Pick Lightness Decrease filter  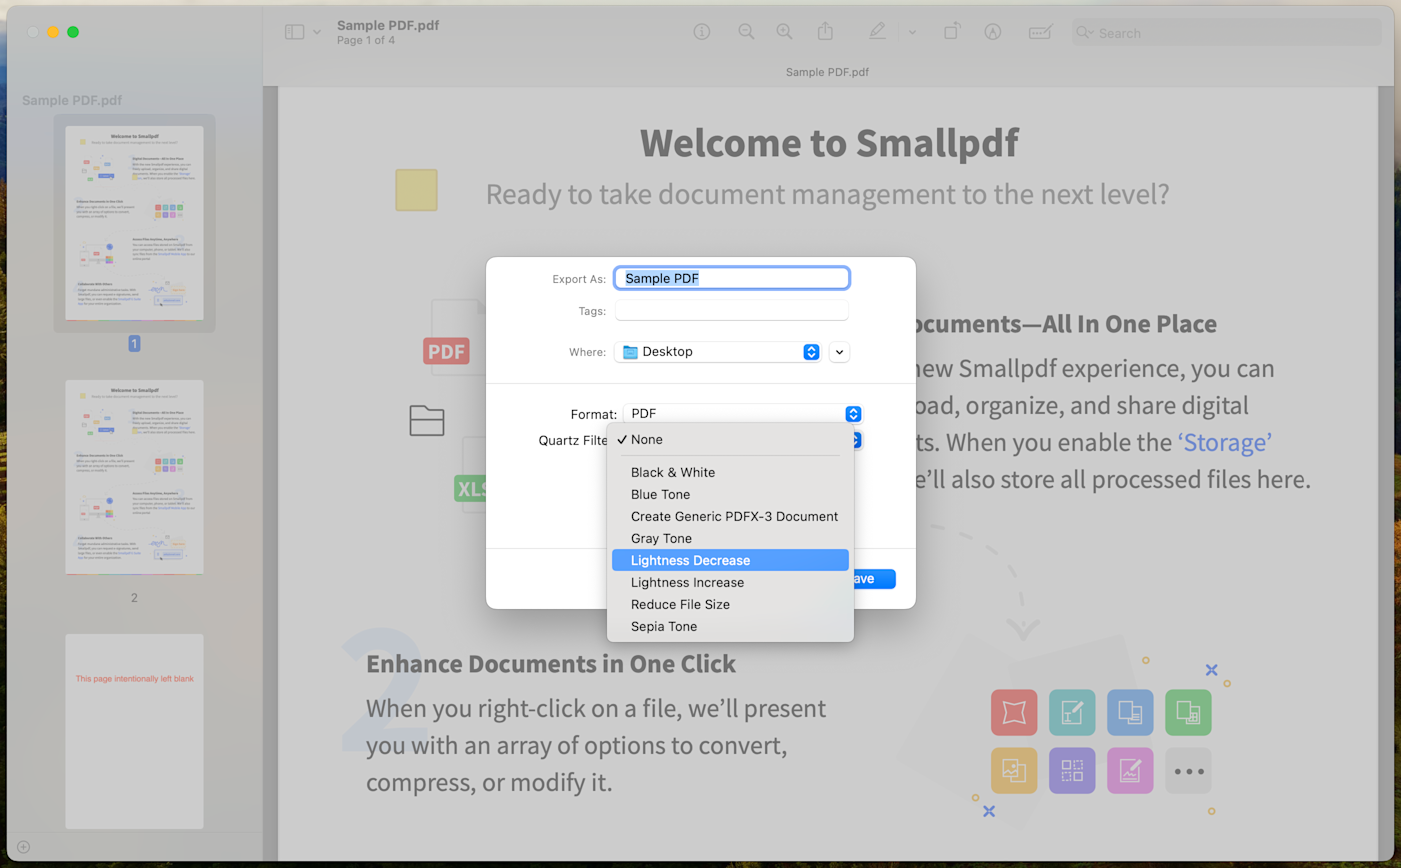click(x=730, y=560)
